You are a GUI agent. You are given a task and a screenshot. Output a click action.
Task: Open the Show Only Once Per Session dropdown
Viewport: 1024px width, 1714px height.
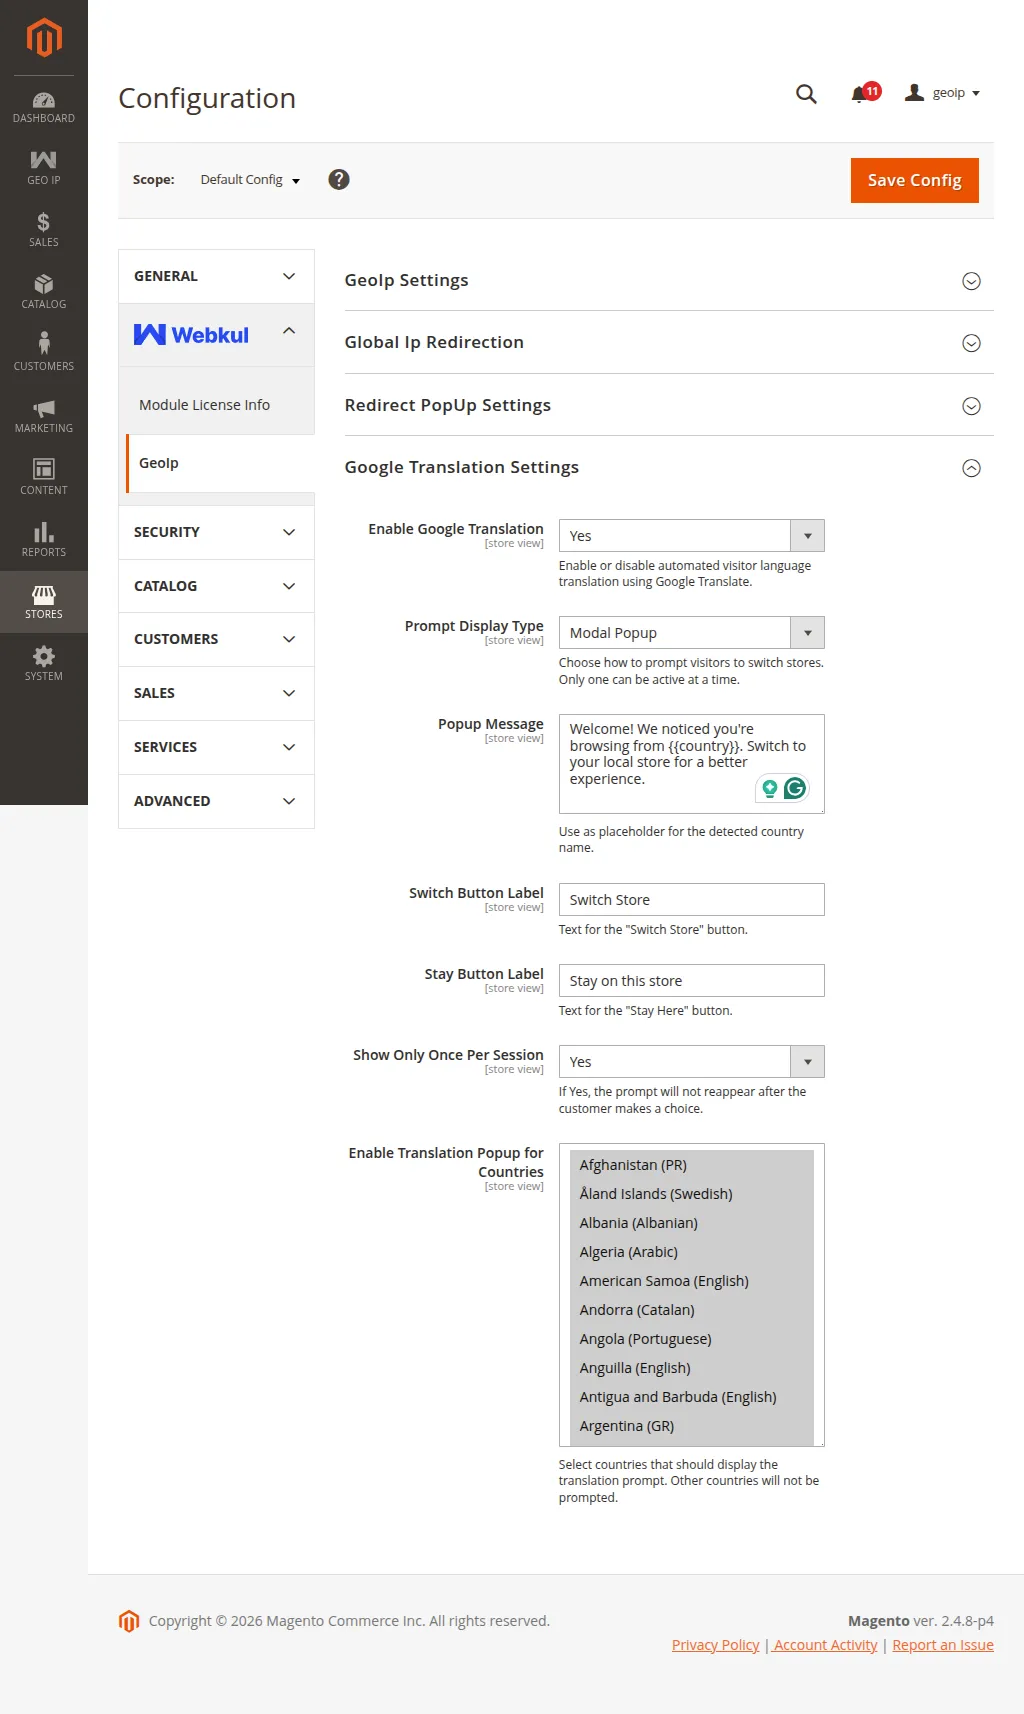click(691, 1062)
